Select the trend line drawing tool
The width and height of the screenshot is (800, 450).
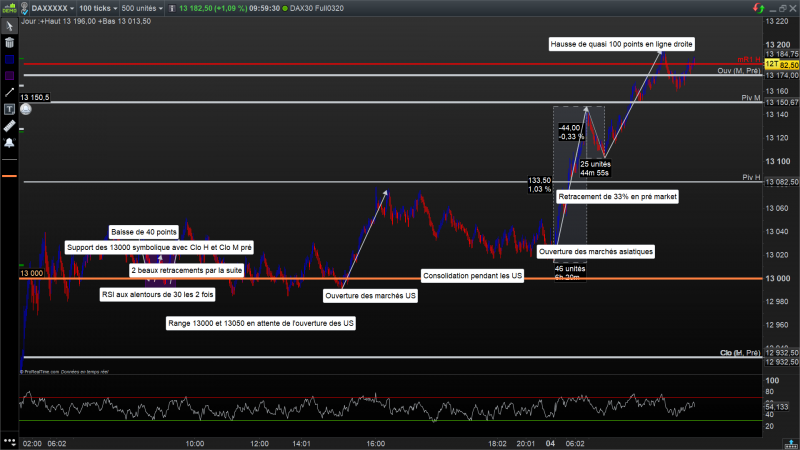tap(9, 92)
